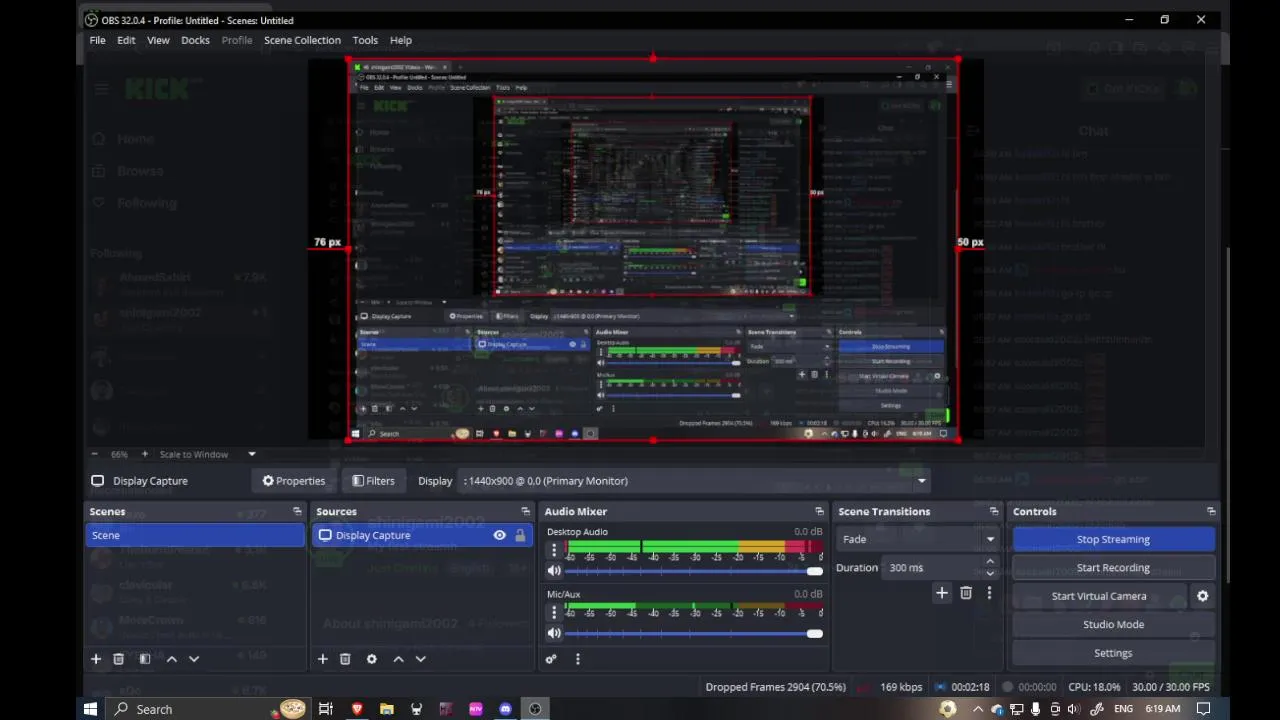This screenshot has height=720, width=1280.
Task: Open the Docks menu
Action: pyautogui.click(x=195, y=40)
